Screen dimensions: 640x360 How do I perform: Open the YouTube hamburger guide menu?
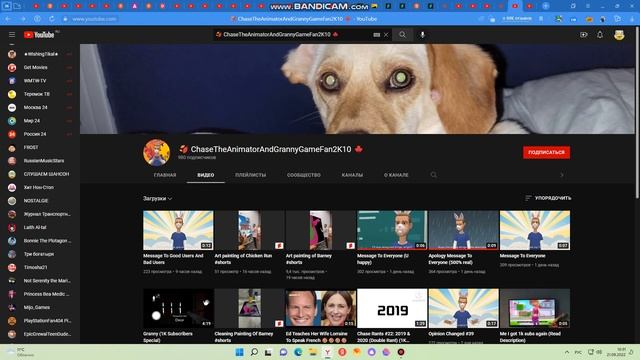click(x=12, y=35)
